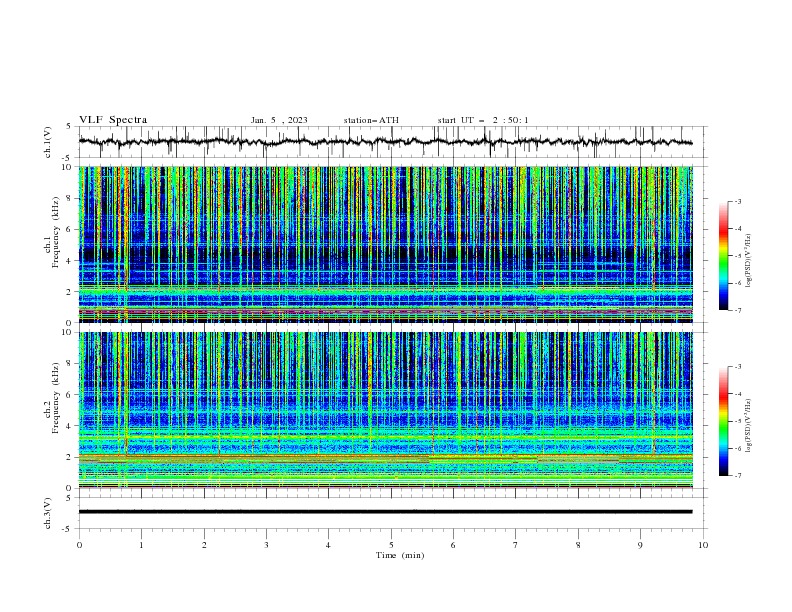Click the flat black ch.3 voltage trace
This screenshot has height=612, width=792.
385,512
